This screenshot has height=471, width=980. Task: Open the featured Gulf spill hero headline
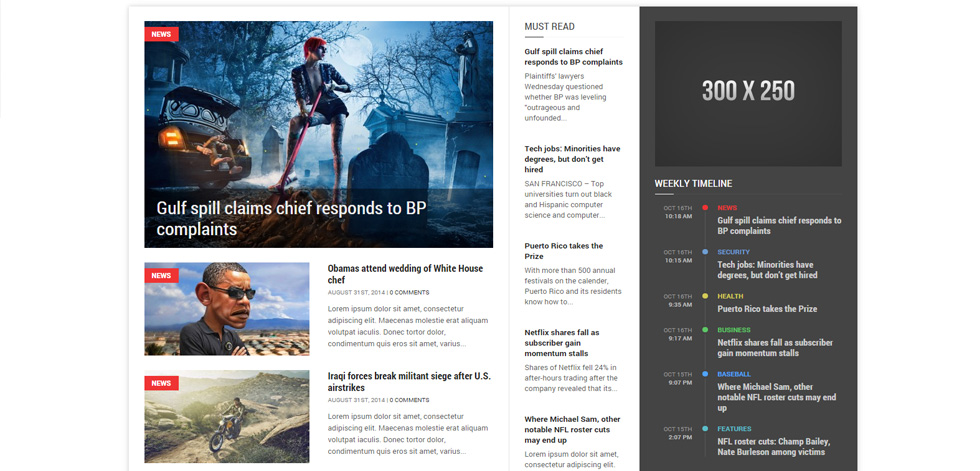291,218
